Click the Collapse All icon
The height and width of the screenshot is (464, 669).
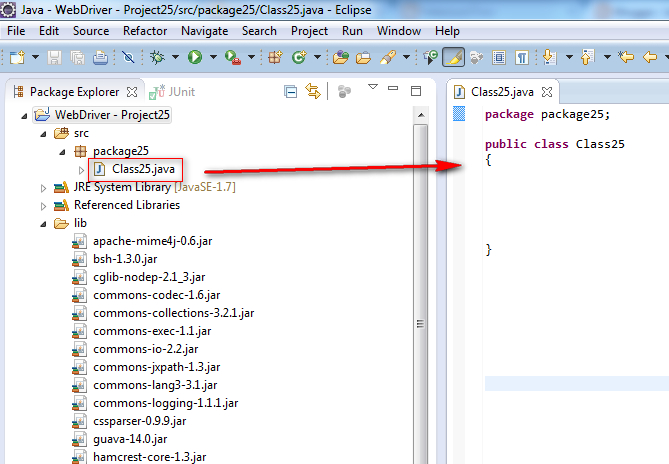point(291,92)
